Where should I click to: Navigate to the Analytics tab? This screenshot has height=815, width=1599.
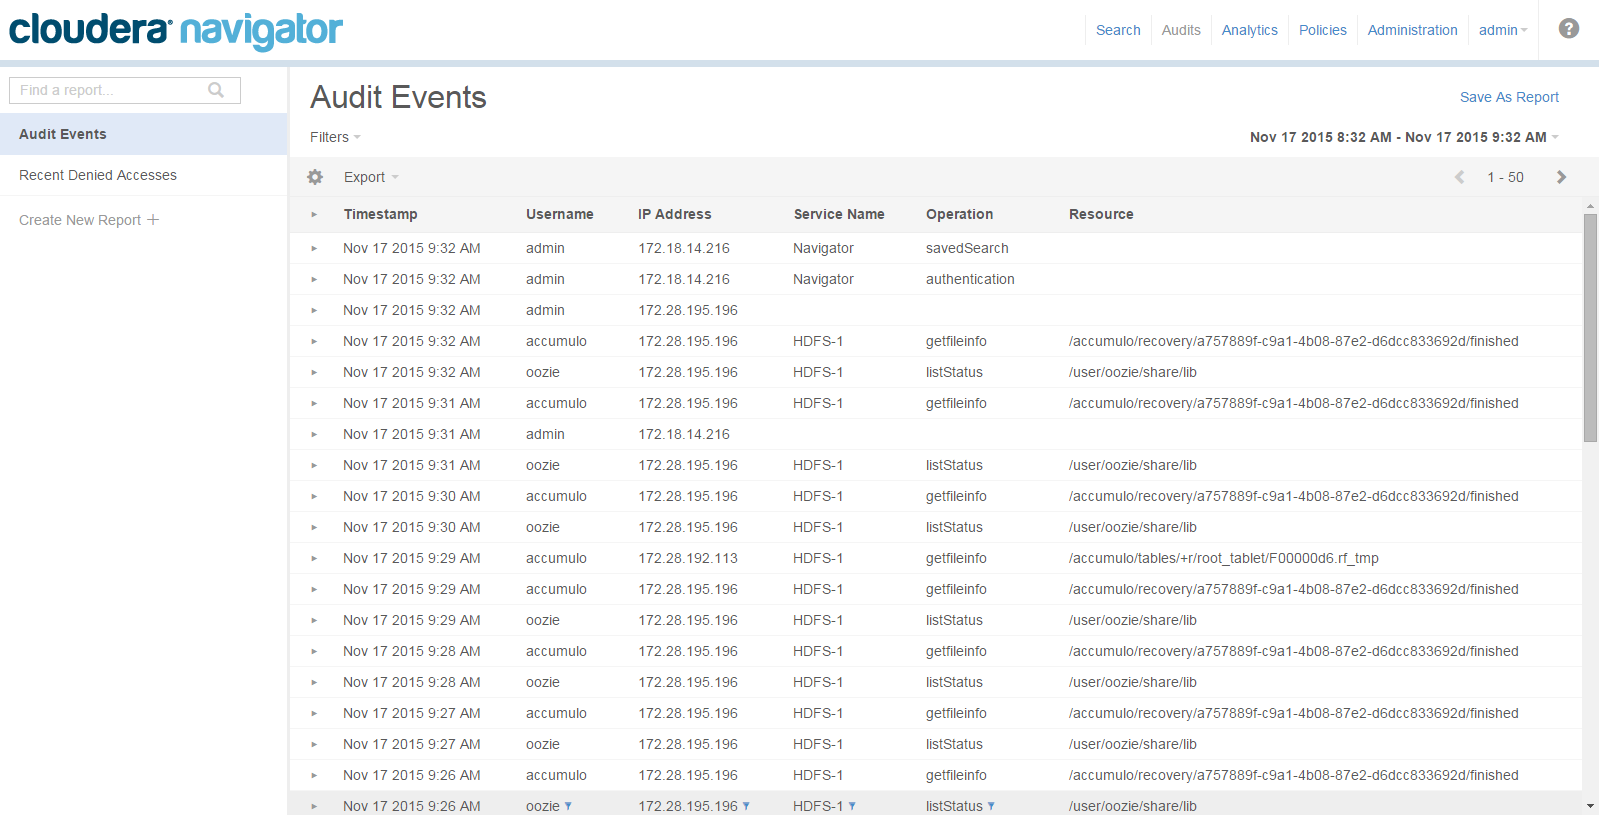point(1249,30)
